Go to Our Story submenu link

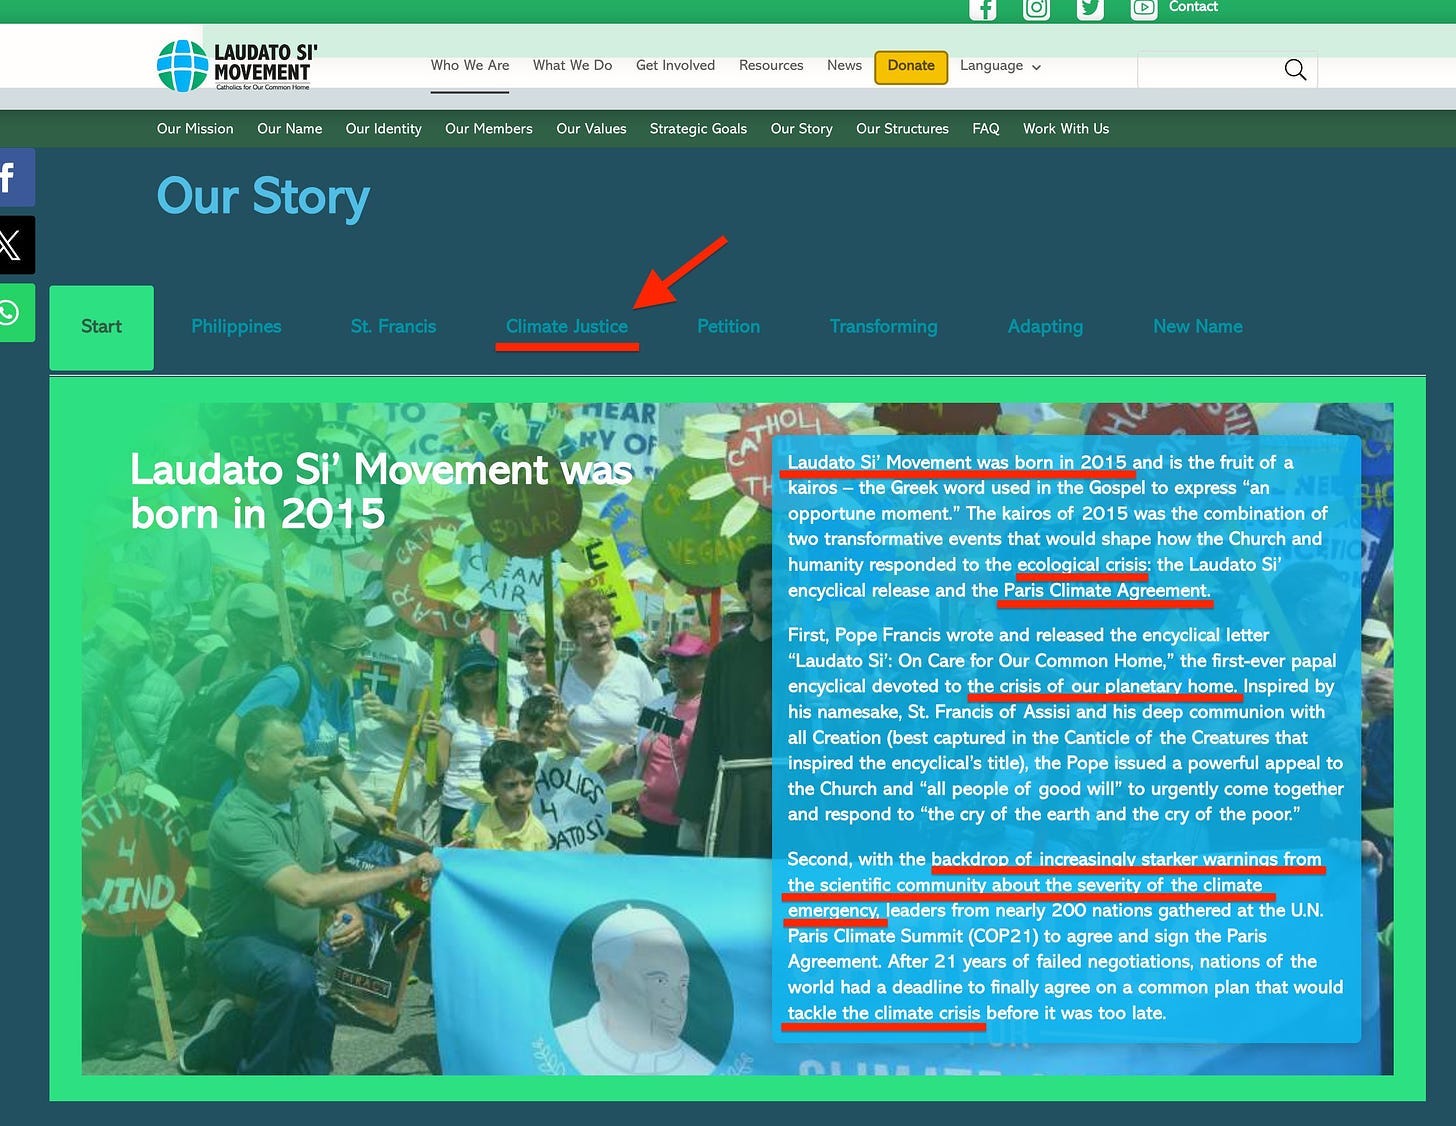(801, 129)
